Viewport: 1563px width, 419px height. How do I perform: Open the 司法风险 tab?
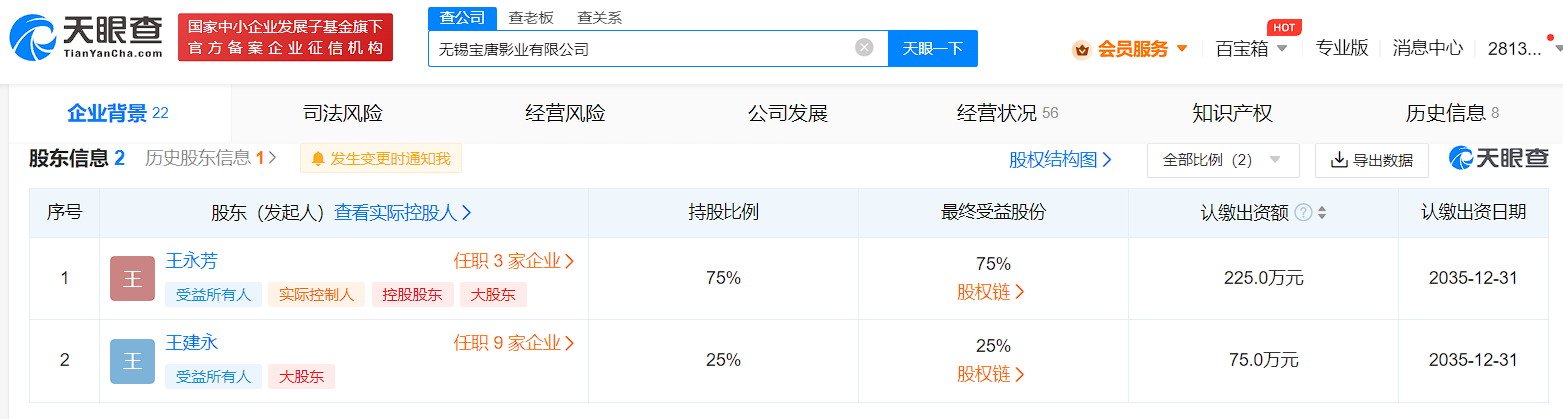click(343, 114)
